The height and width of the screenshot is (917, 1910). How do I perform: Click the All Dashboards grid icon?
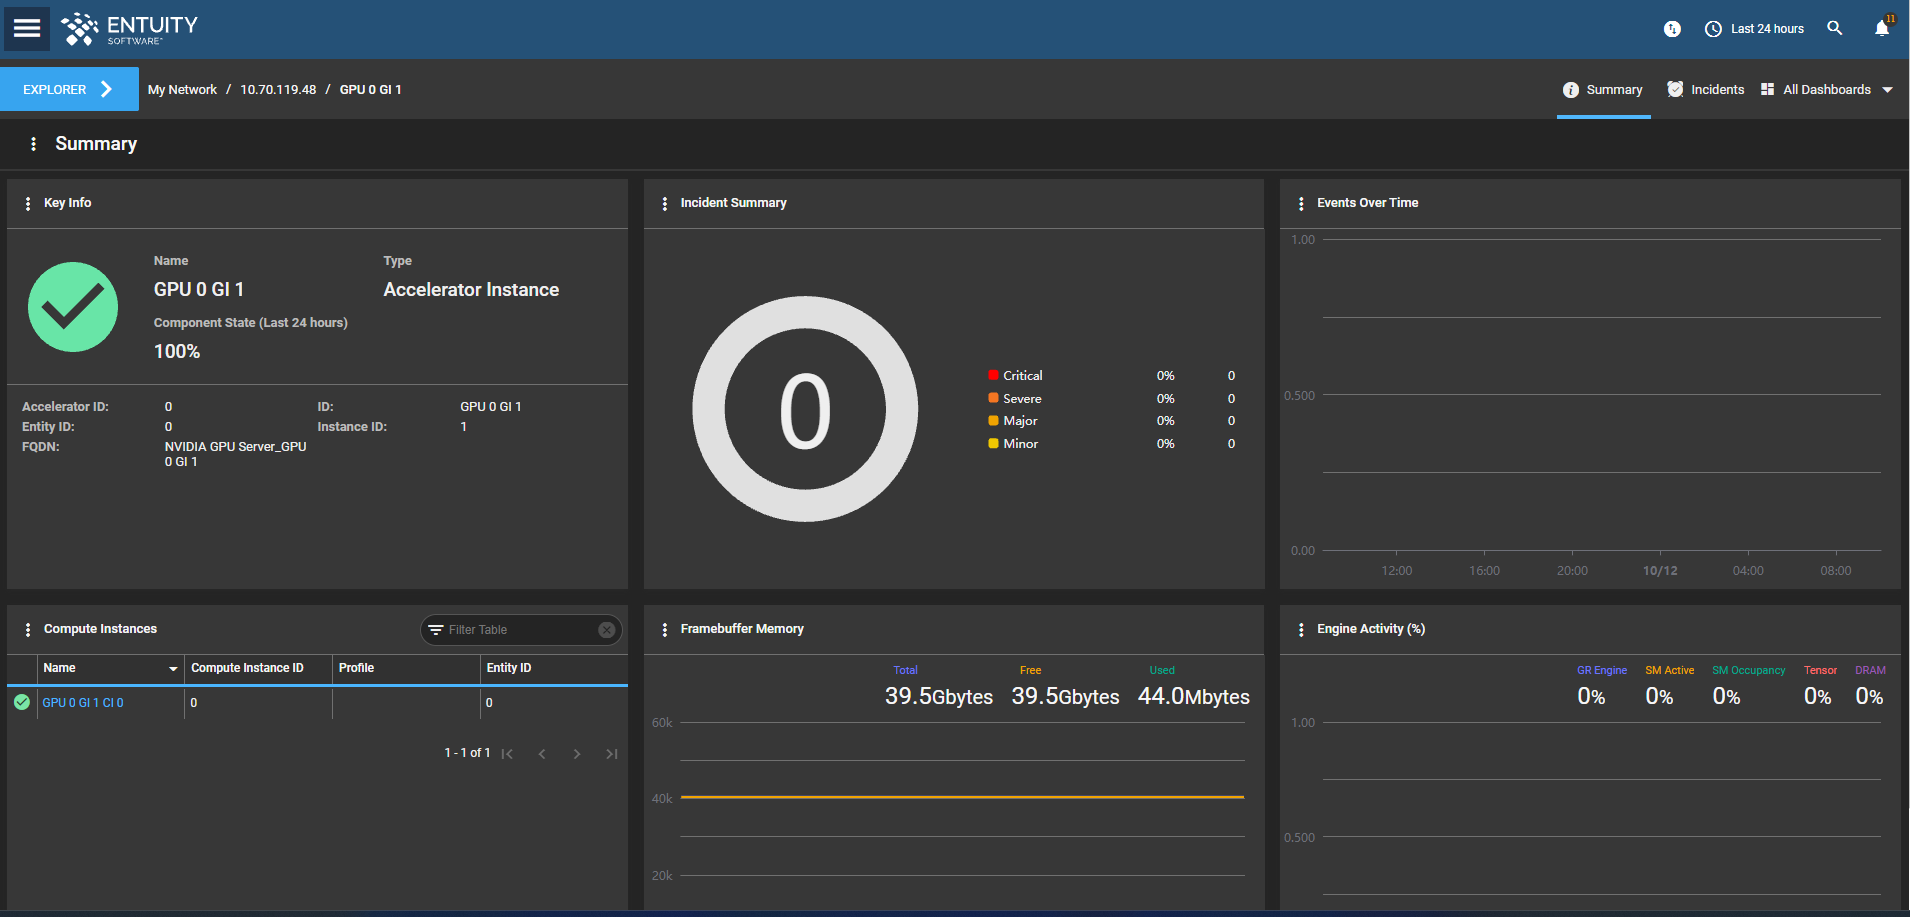click(x=1767, y=89)
